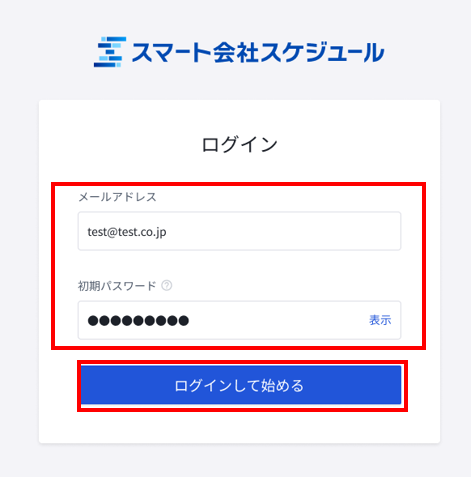Click blank card area below login button
Viewport: 471px width, 477px height.
coord(239,427)
